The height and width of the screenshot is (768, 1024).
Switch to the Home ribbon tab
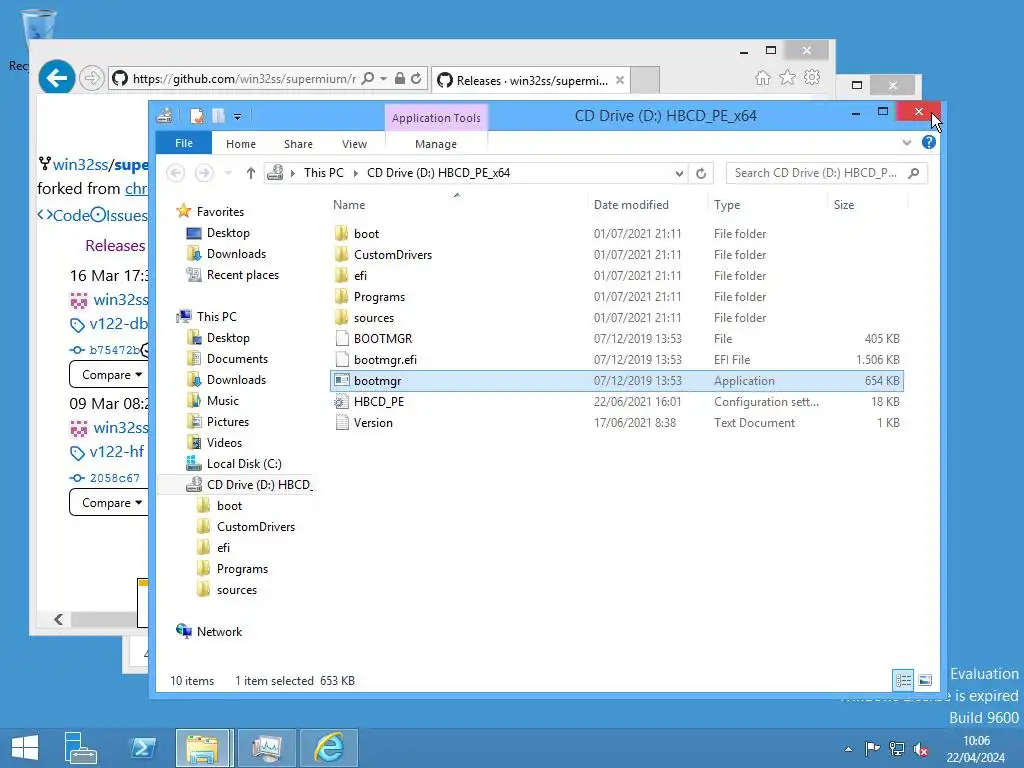[x=240, y=144]
